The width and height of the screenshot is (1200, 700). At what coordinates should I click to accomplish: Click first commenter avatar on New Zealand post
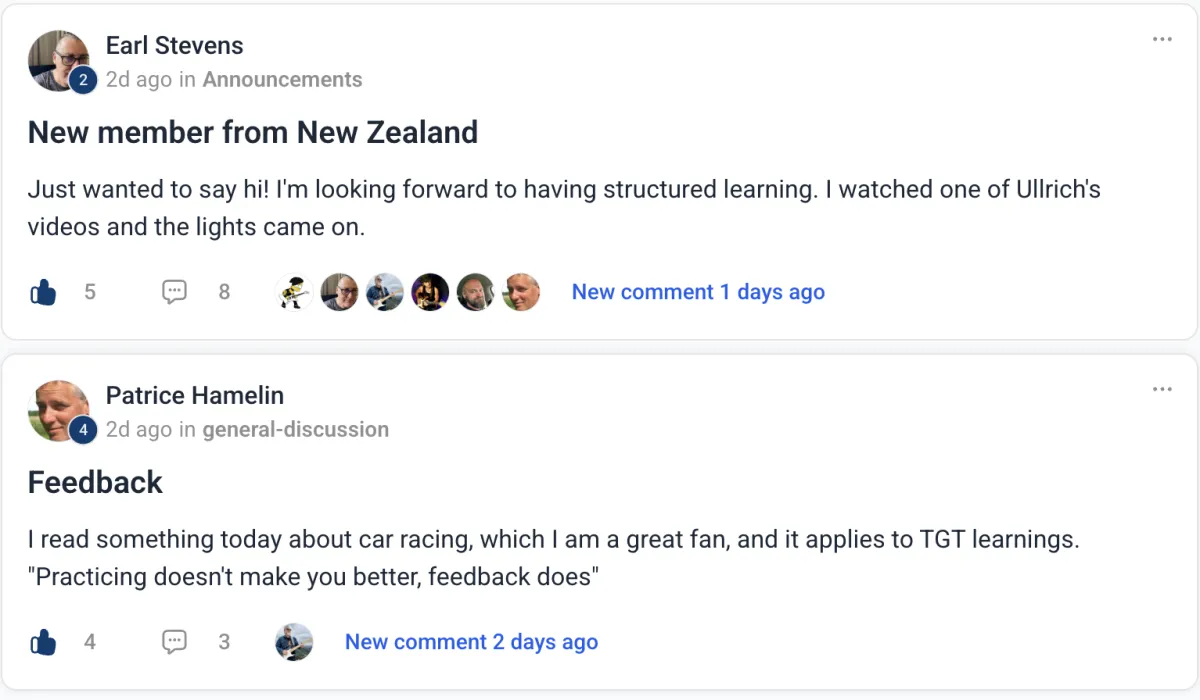pos(294,292)
